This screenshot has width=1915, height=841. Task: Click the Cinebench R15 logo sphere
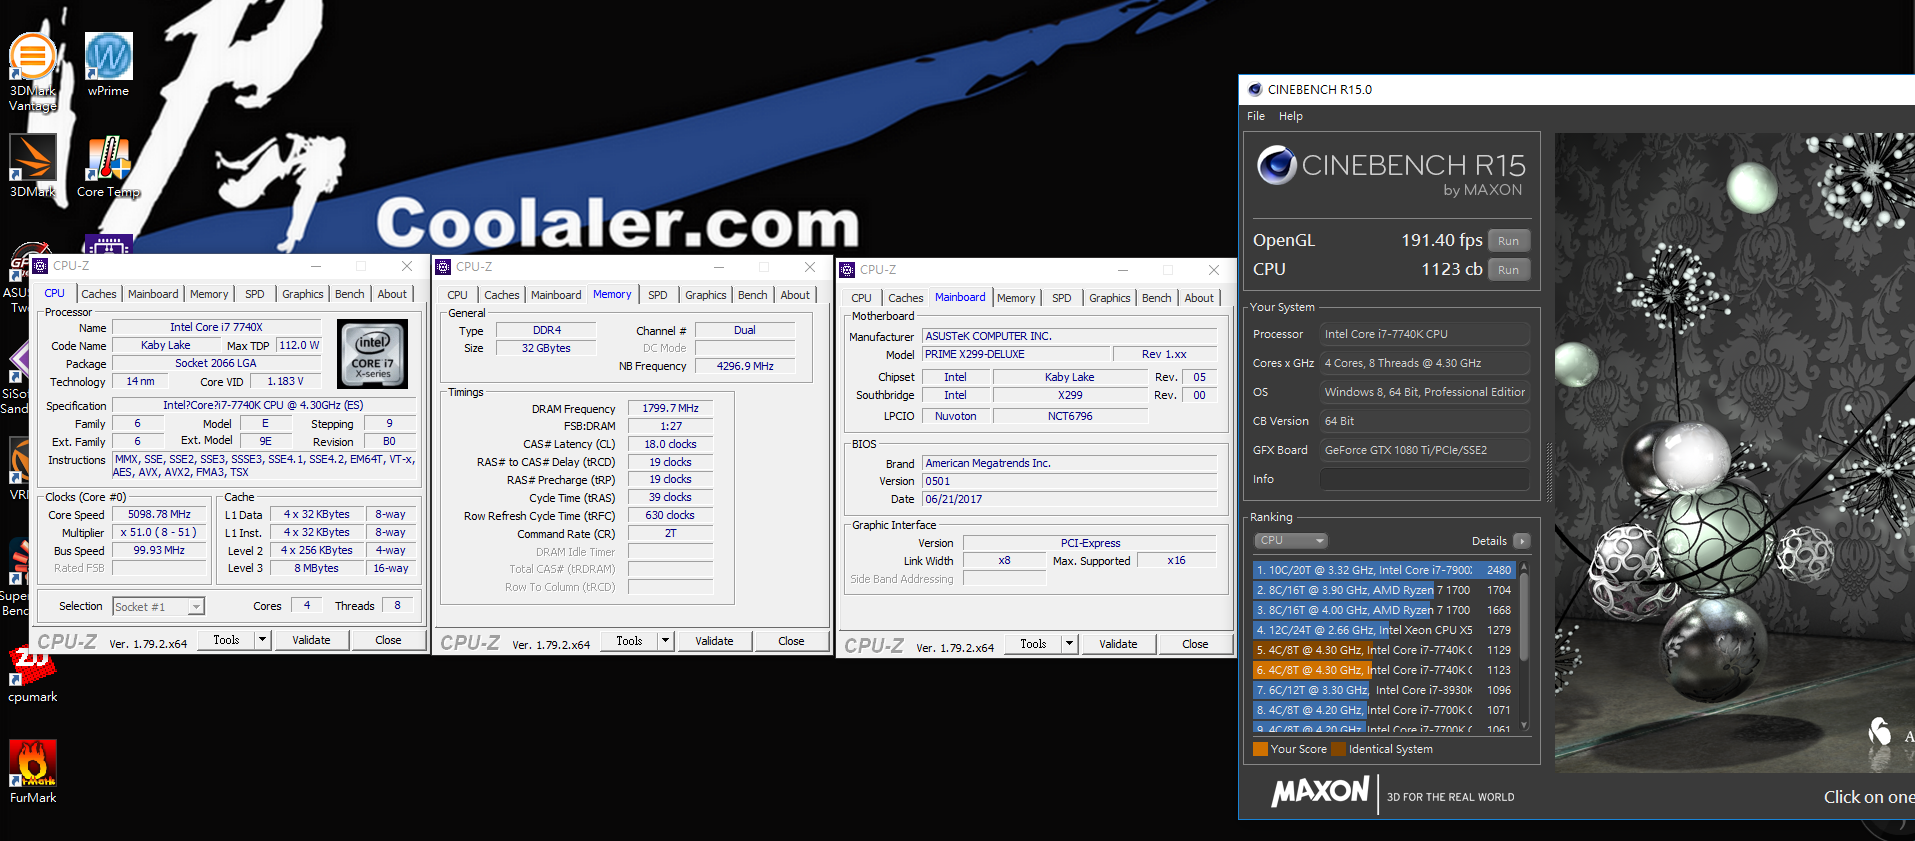1276,165
